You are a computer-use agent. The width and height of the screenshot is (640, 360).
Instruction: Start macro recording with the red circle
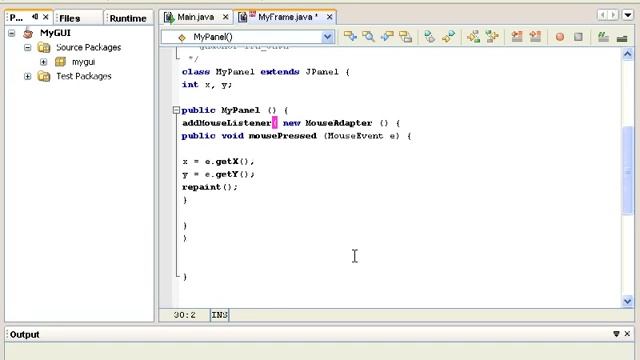(560, 37)
